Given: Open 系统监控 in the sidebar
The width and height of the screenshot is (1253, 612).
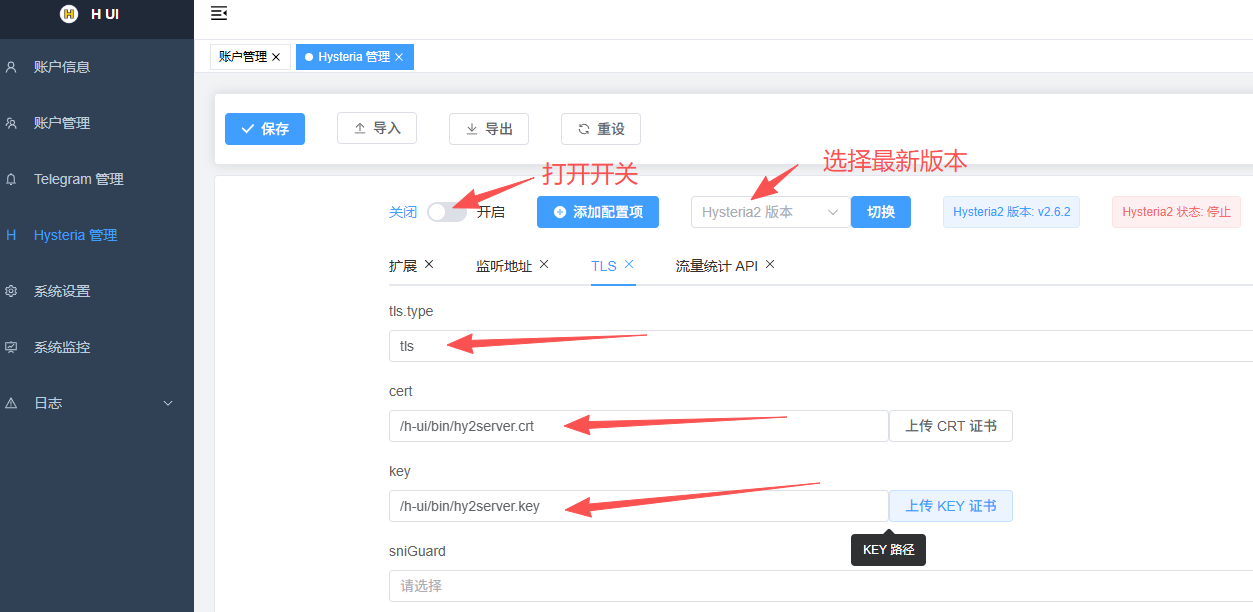Looking at the screenshot, I should pyautogui.click(x=62, y=347).
